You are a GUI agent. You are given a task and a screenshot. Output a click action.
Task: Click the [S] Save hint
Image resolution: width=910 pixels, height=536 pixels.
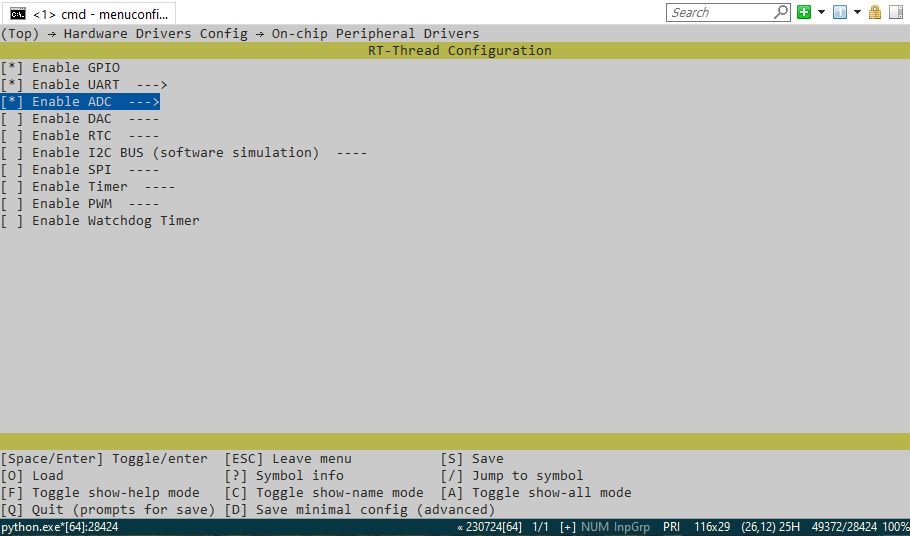[x=472, y=459]
